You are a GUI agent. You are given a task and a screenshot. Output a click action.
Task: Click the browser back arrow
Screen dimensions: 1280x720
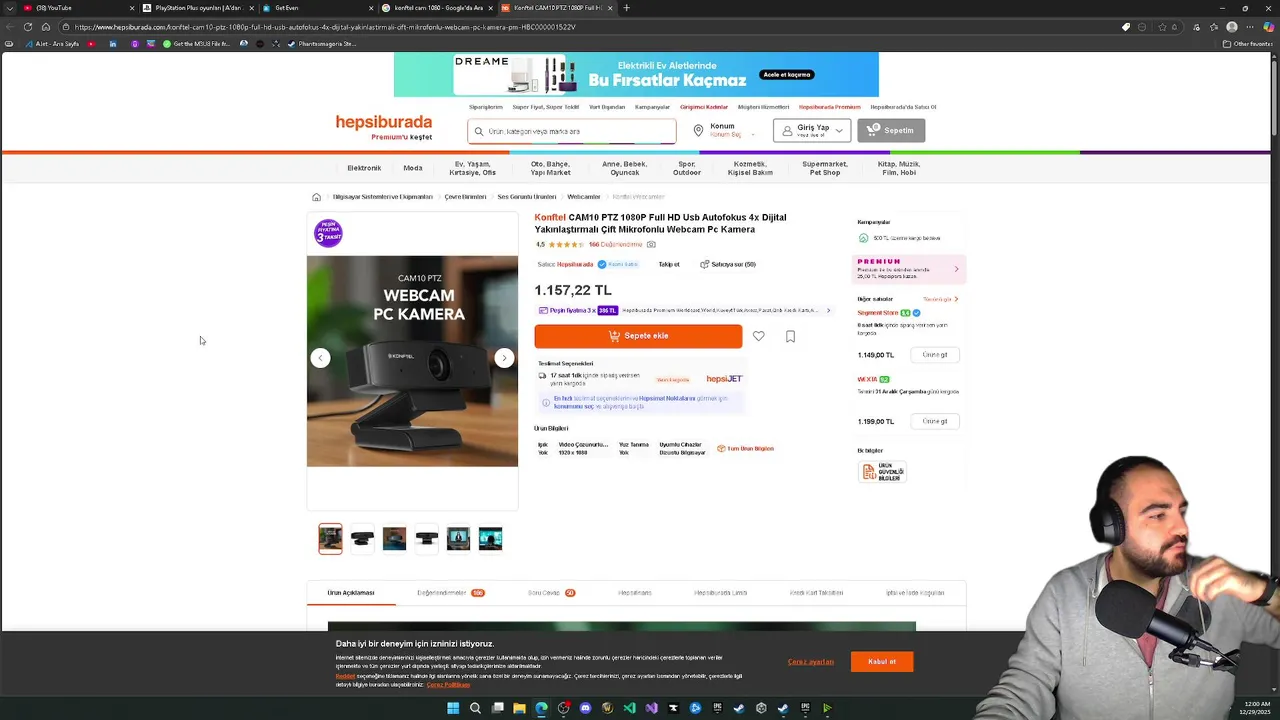click(x=10, y=27)
